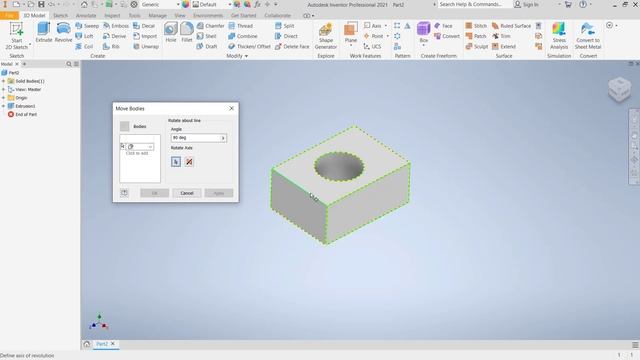The image size is (640, 360).
Task: Activate the Rotate Axis selection arrow
Action: [x=176, y=162]
